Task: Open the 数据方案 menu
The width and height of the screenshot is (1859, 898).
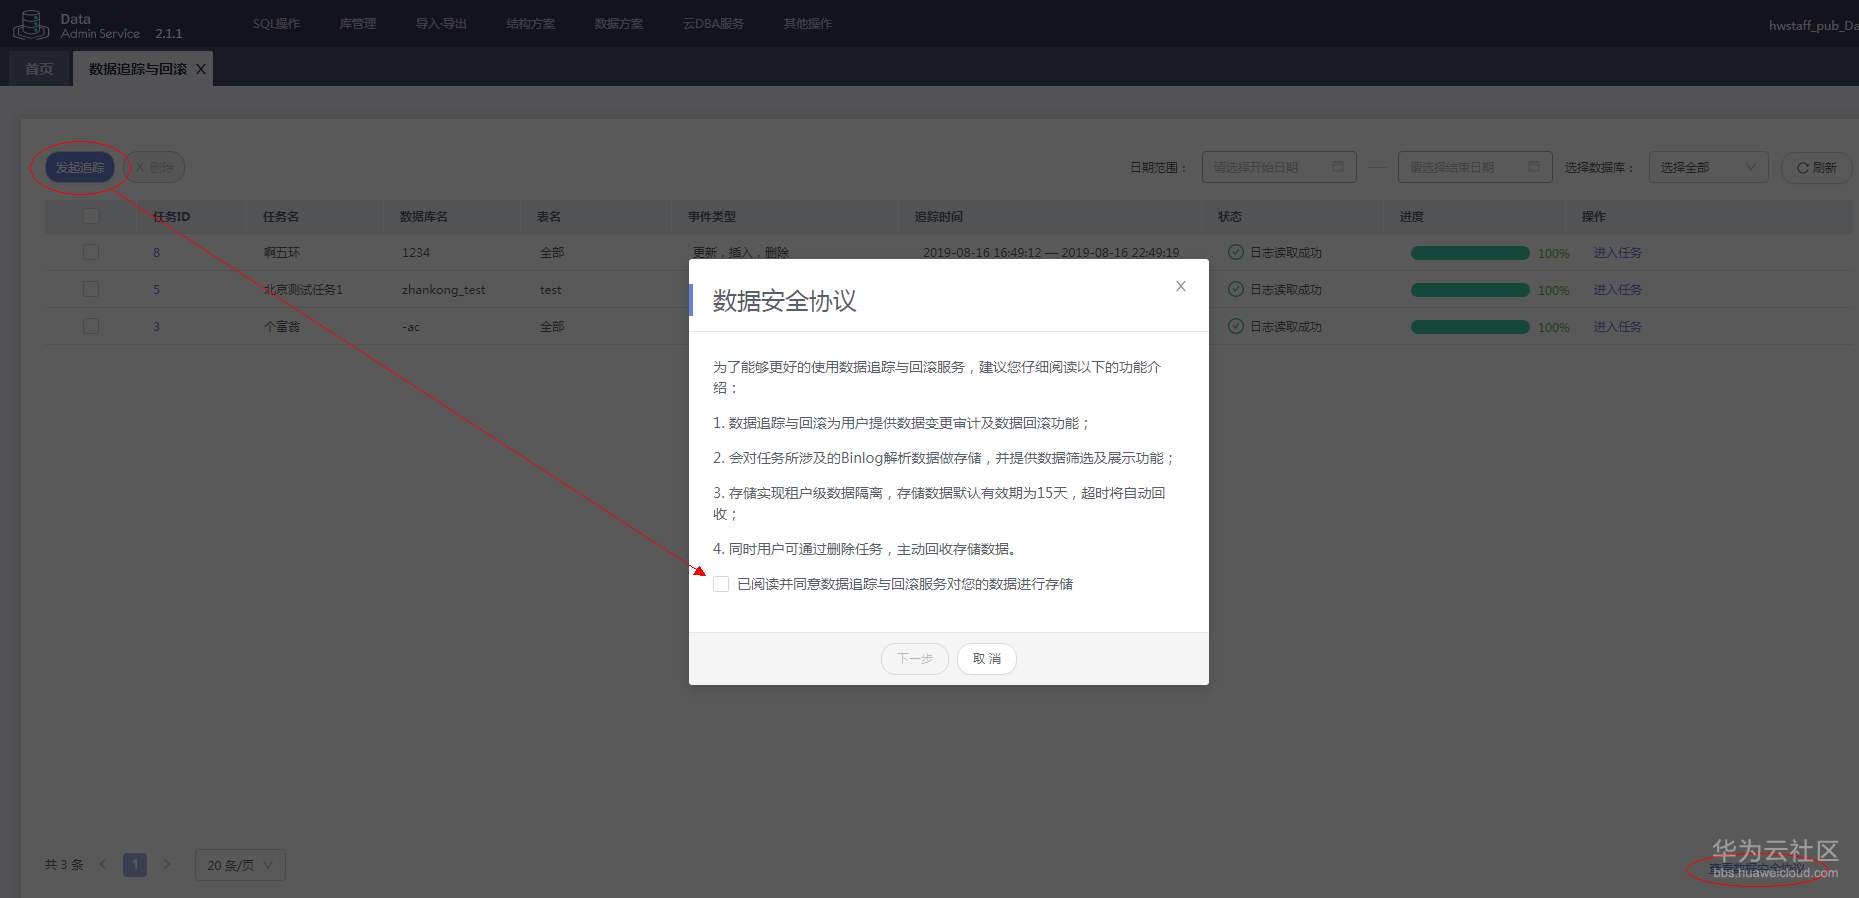Action: [x=619, y=24]
